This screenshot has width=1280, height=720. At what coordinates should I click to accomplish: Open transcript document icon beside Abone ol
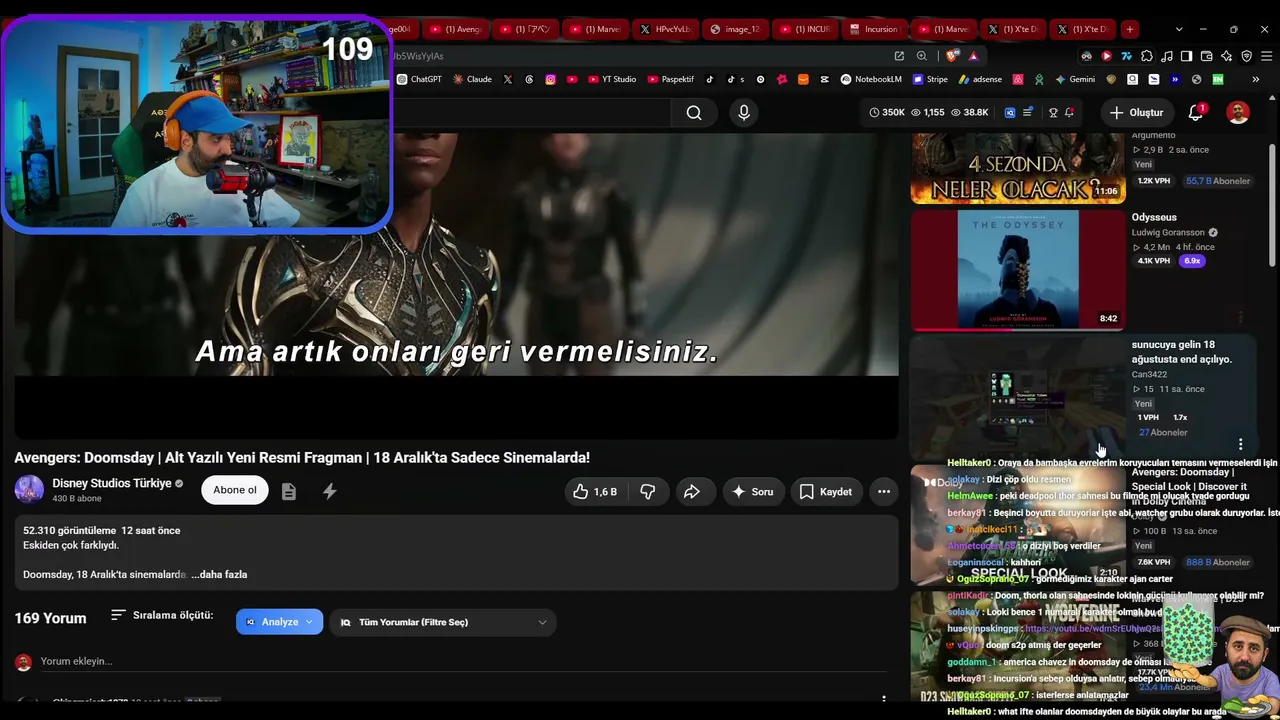[x=289, y=491]
